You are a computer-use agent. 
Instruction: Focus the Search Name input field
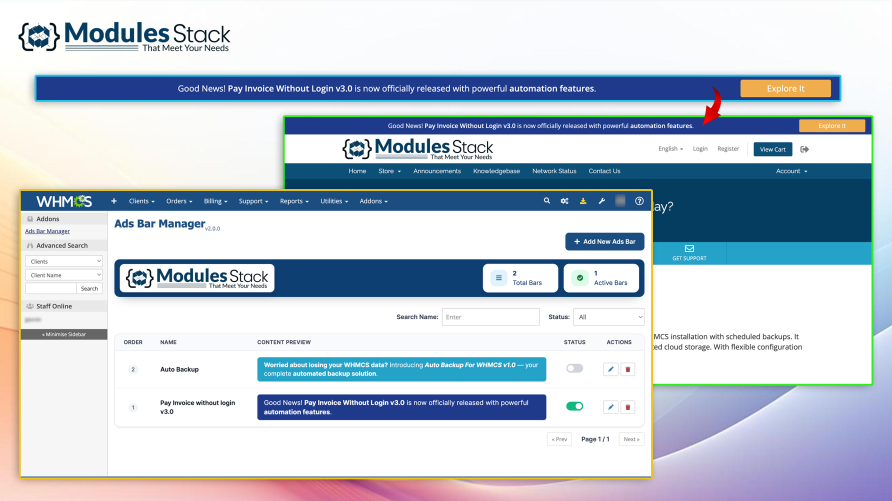[490, 317]
